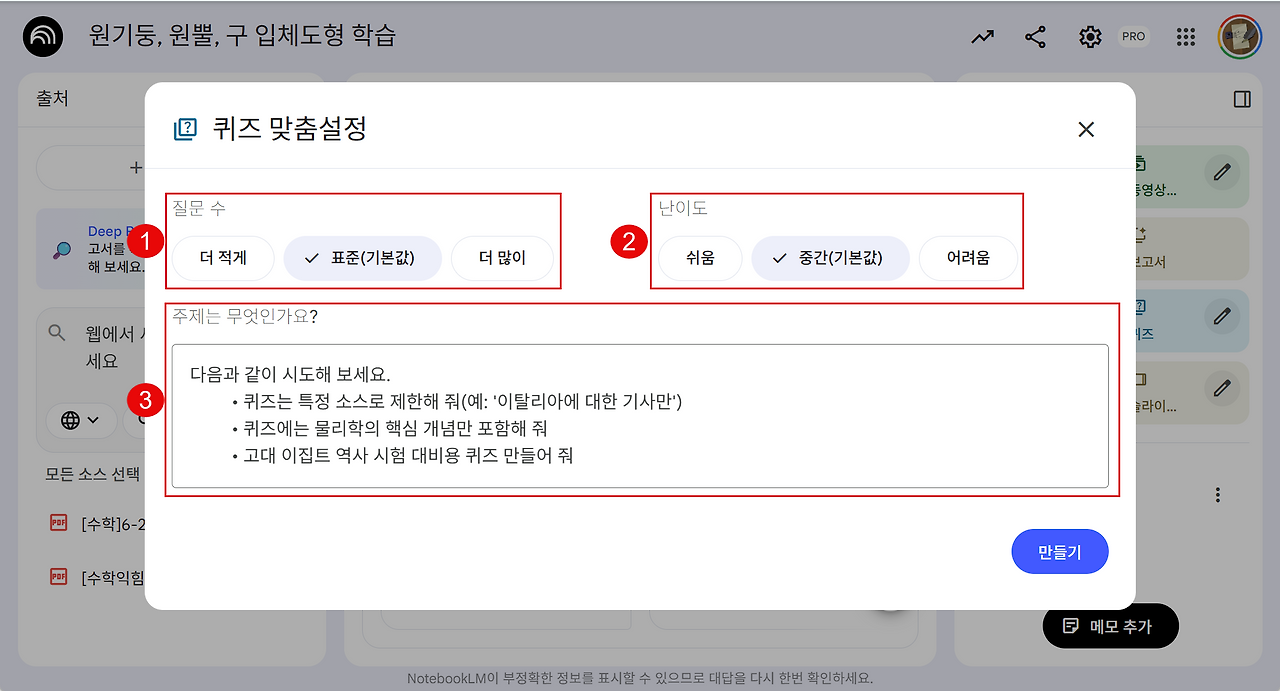The width and height of the screenshot is (1280, 691).
Task: Close the 퀴즈 맞춤설정 dialog
Action: click(1086, 129)
